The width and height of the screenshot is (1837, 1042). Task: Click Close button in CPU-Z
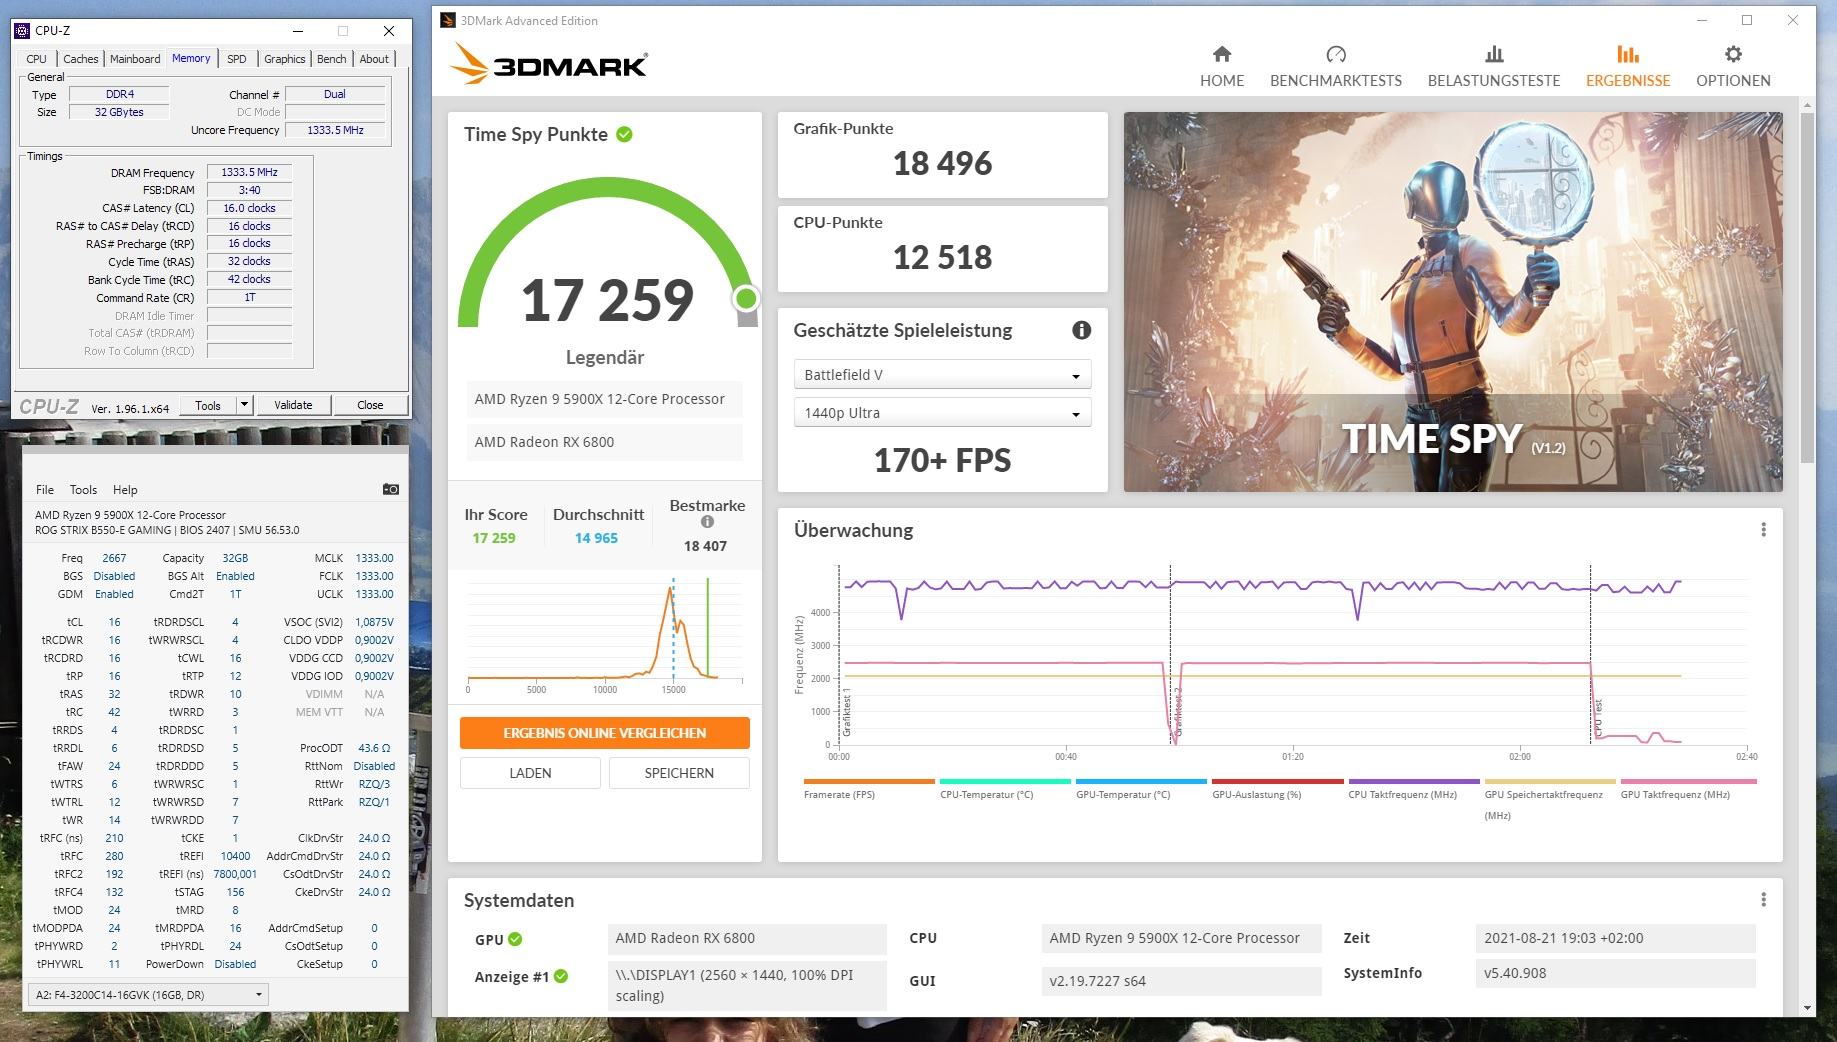370,405
